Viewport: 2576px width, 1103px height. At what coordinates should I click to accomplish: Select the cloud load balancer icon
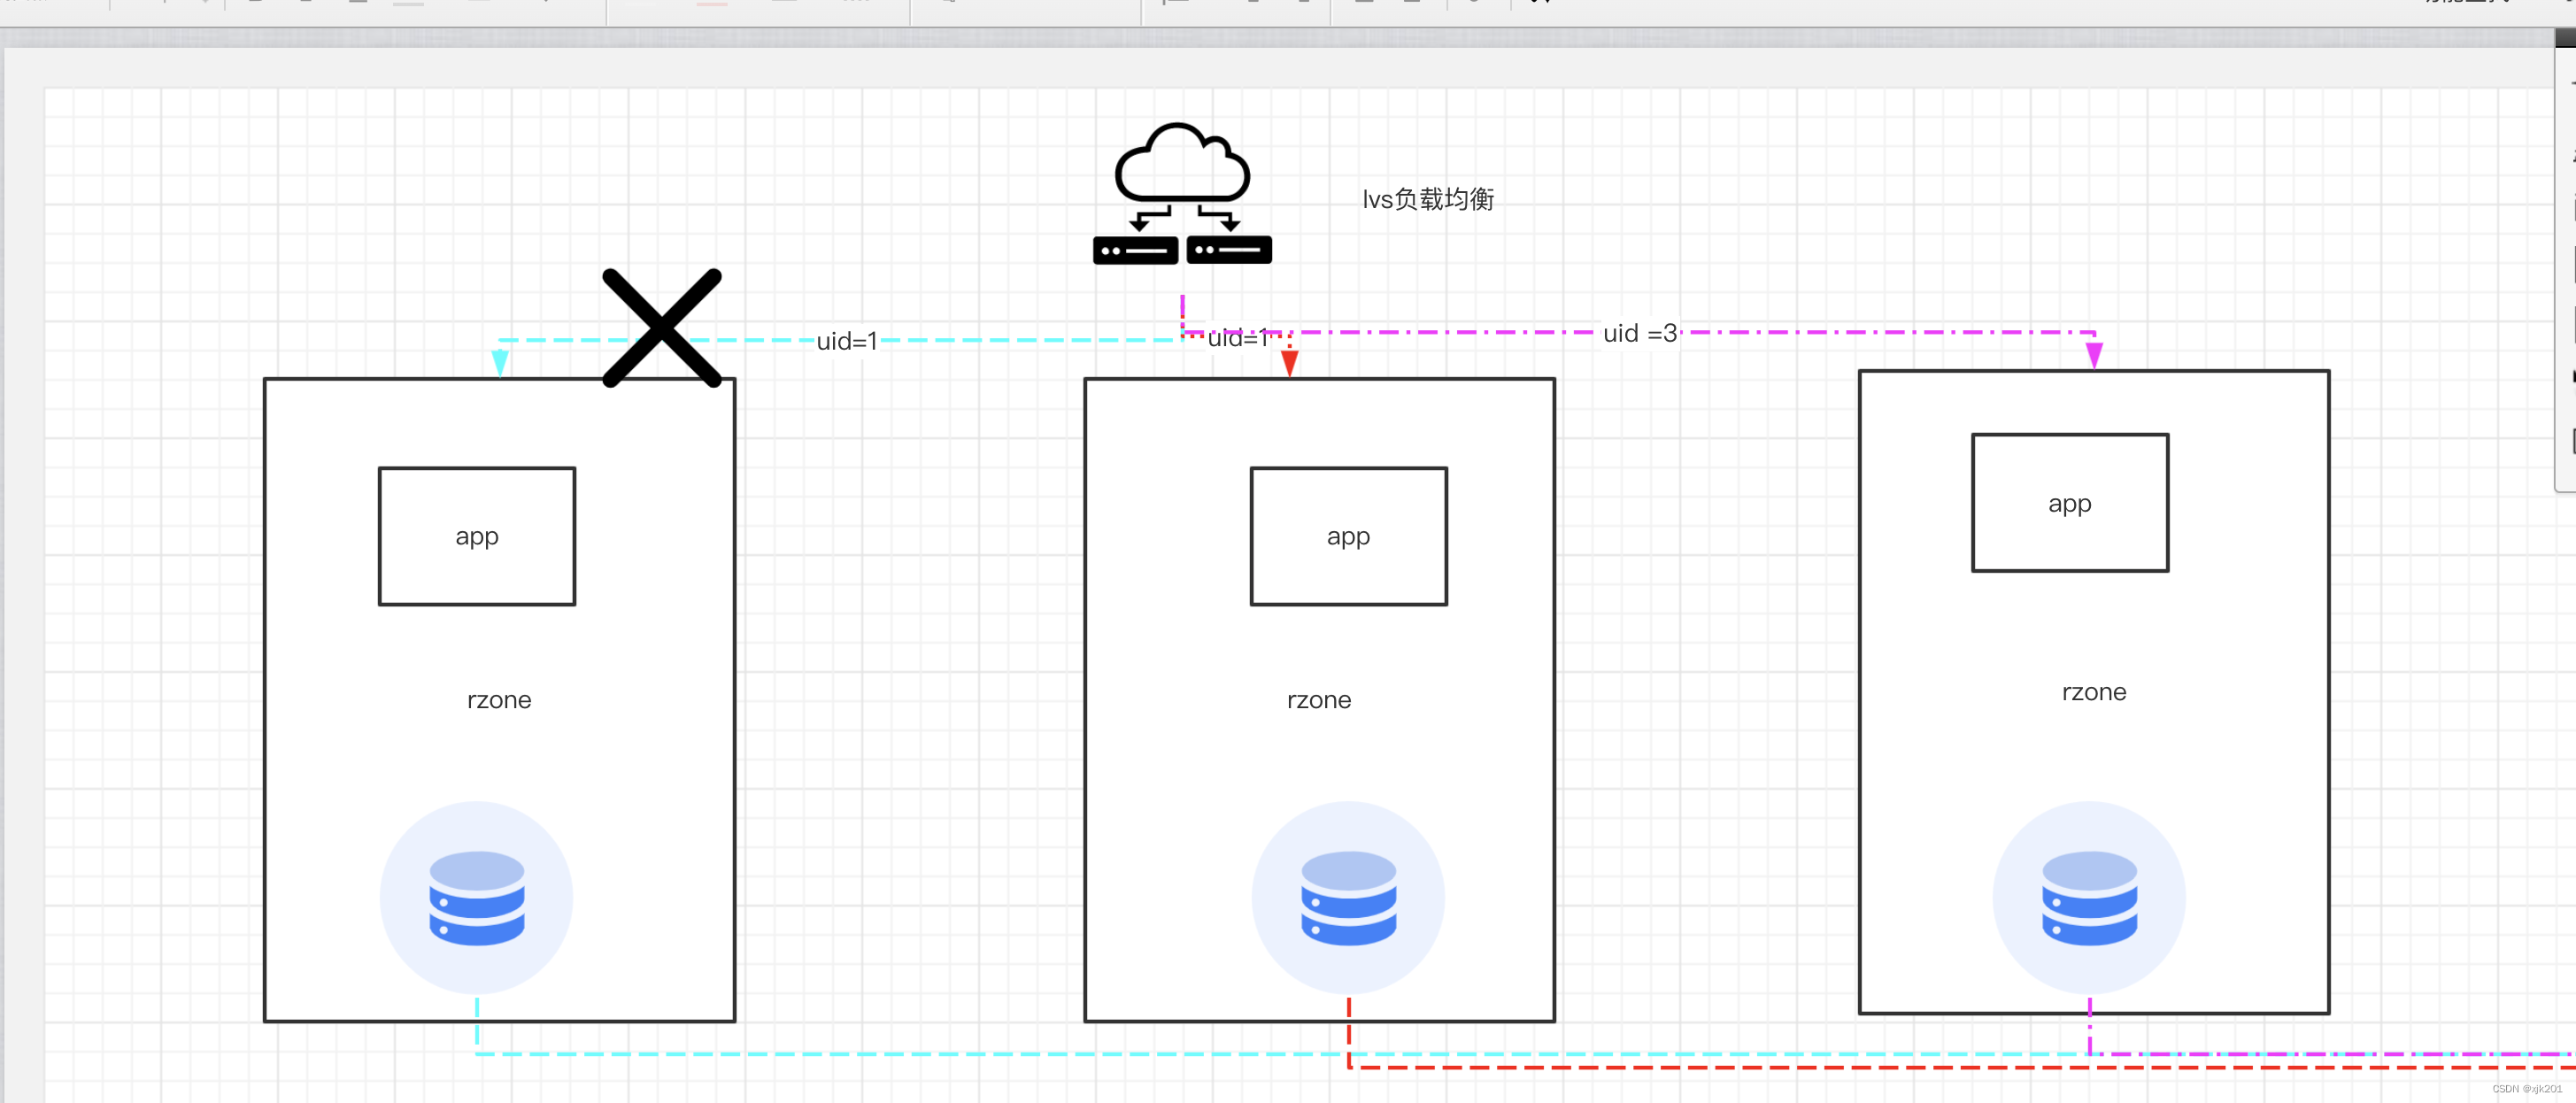click(1182, 193)
